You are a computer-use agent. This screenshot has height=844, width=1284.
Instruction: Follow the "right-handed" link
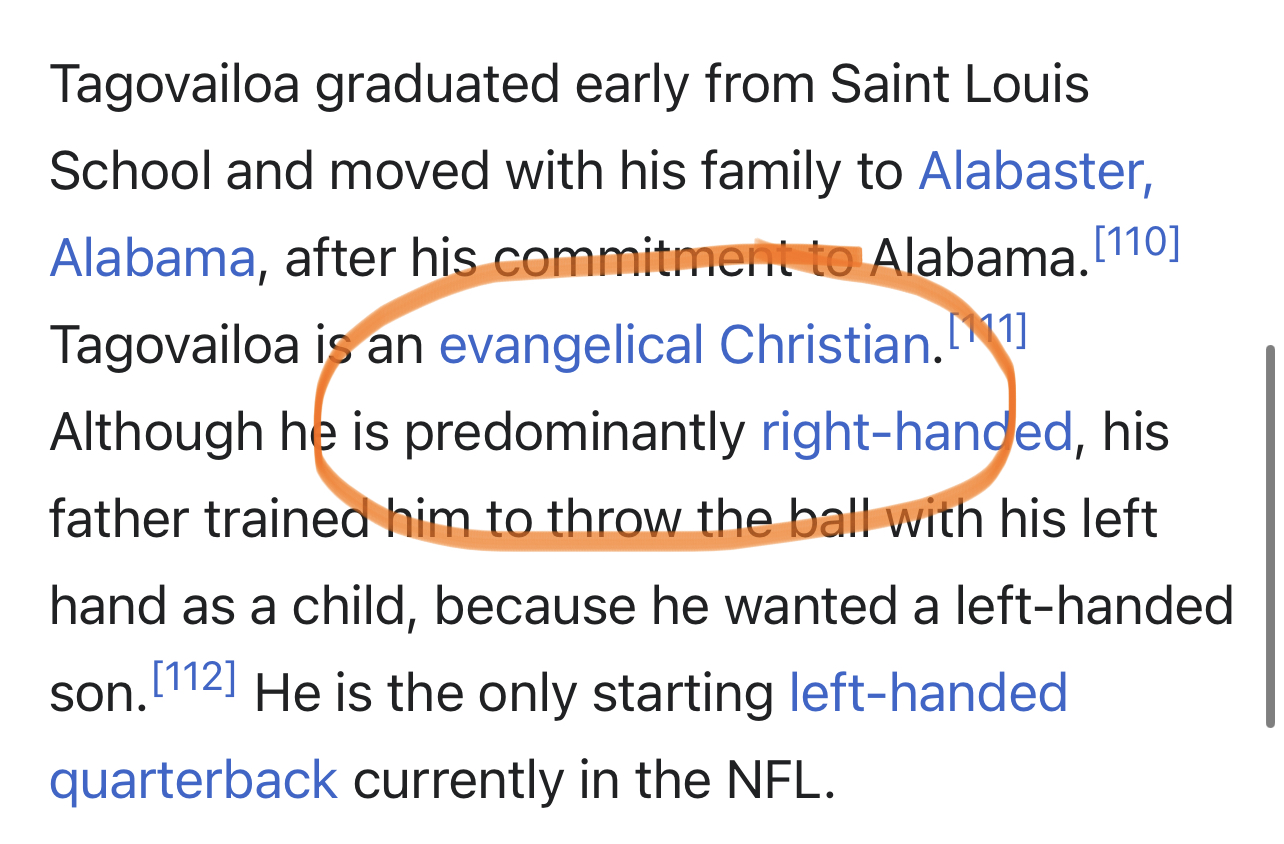(x=917, y=432)
